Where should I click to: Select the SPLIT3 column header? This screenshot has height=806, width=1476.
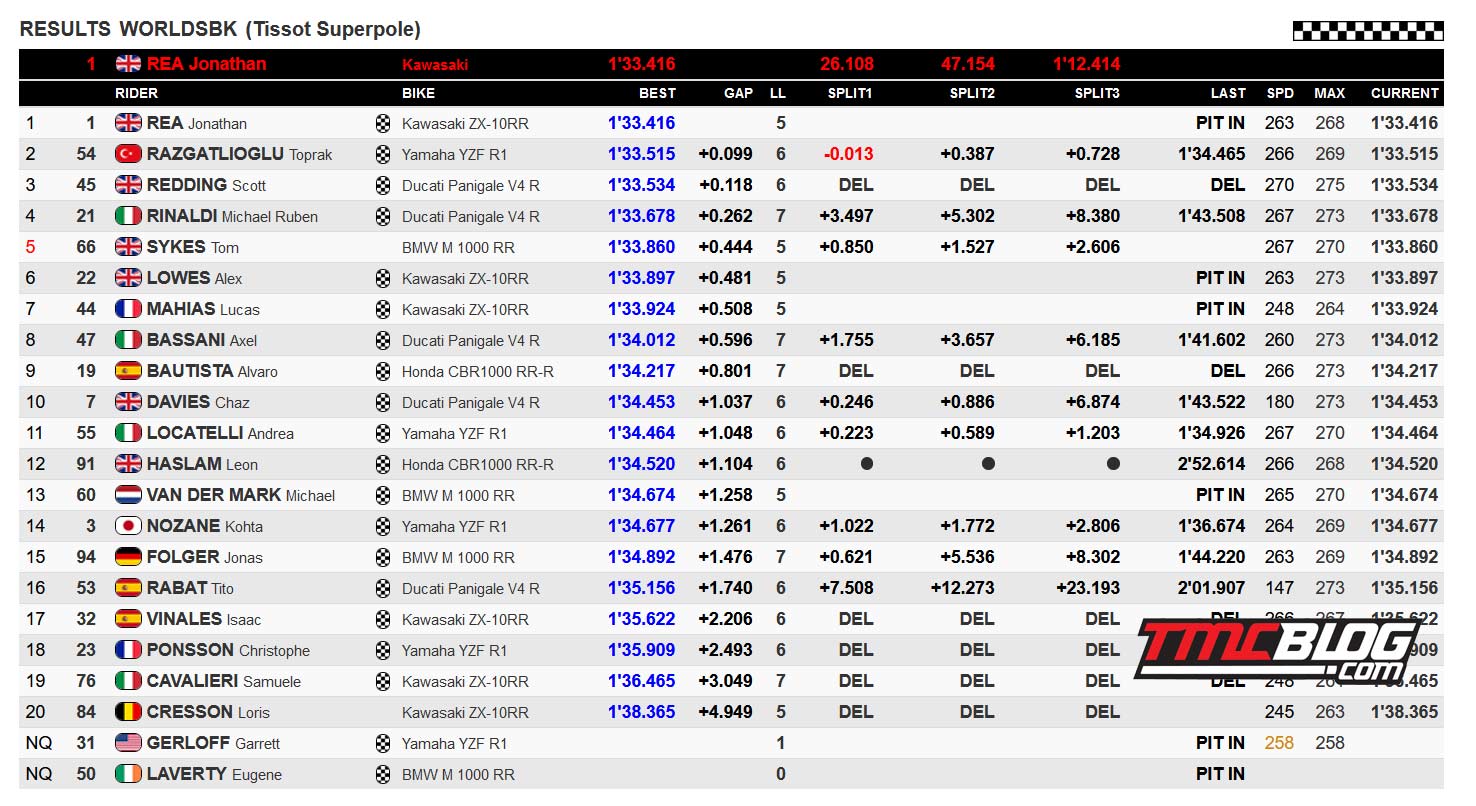(1097, 93)
